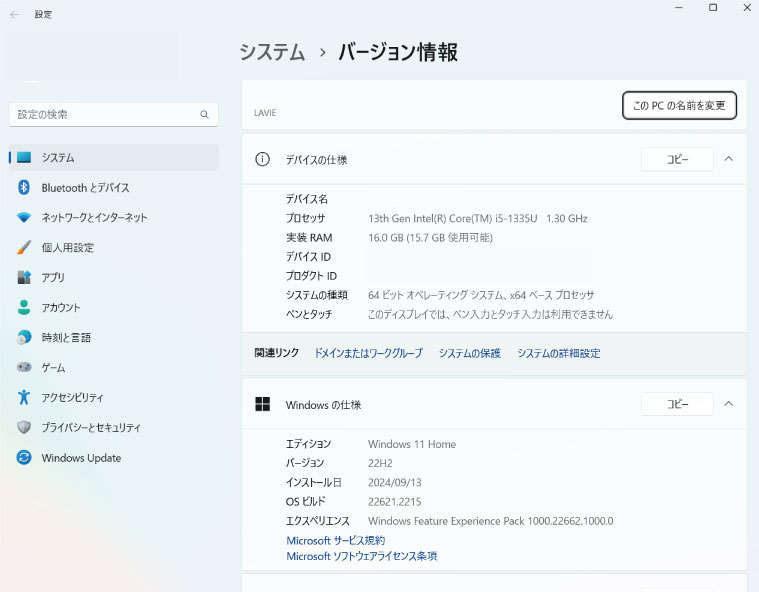Open アカウント person icon

pyautogui.click(x=24, y=308)
